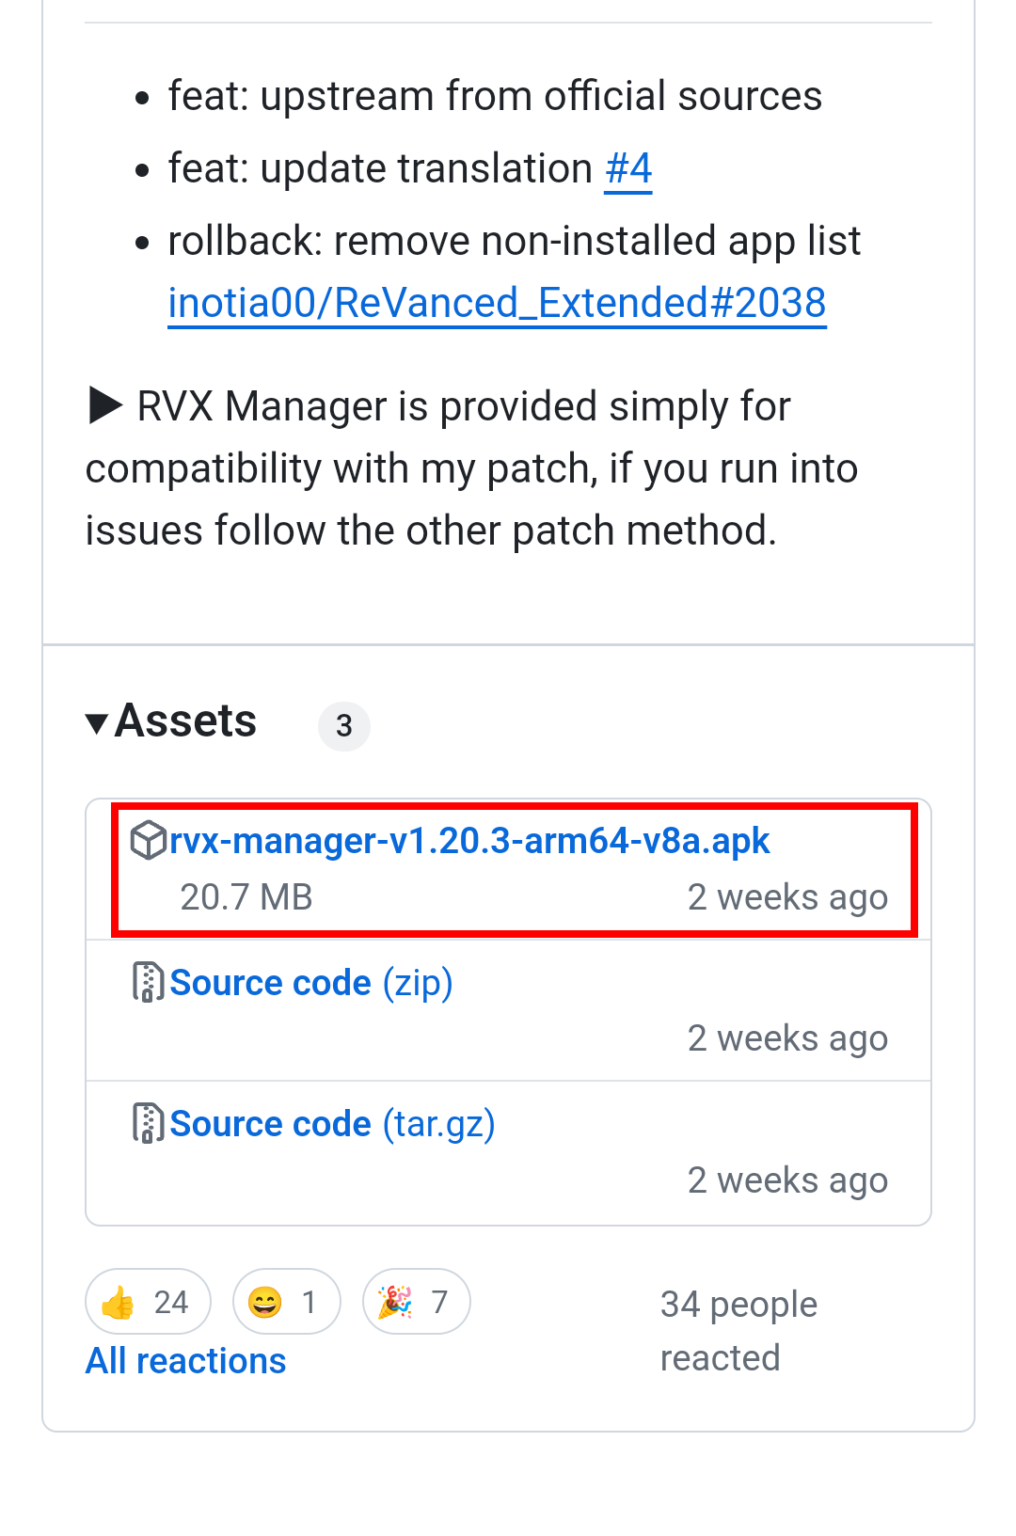Click the Source code (tar.gz) timestamp
Viewport: 1016px width, 1536px height.
(x=787, y=1180)
